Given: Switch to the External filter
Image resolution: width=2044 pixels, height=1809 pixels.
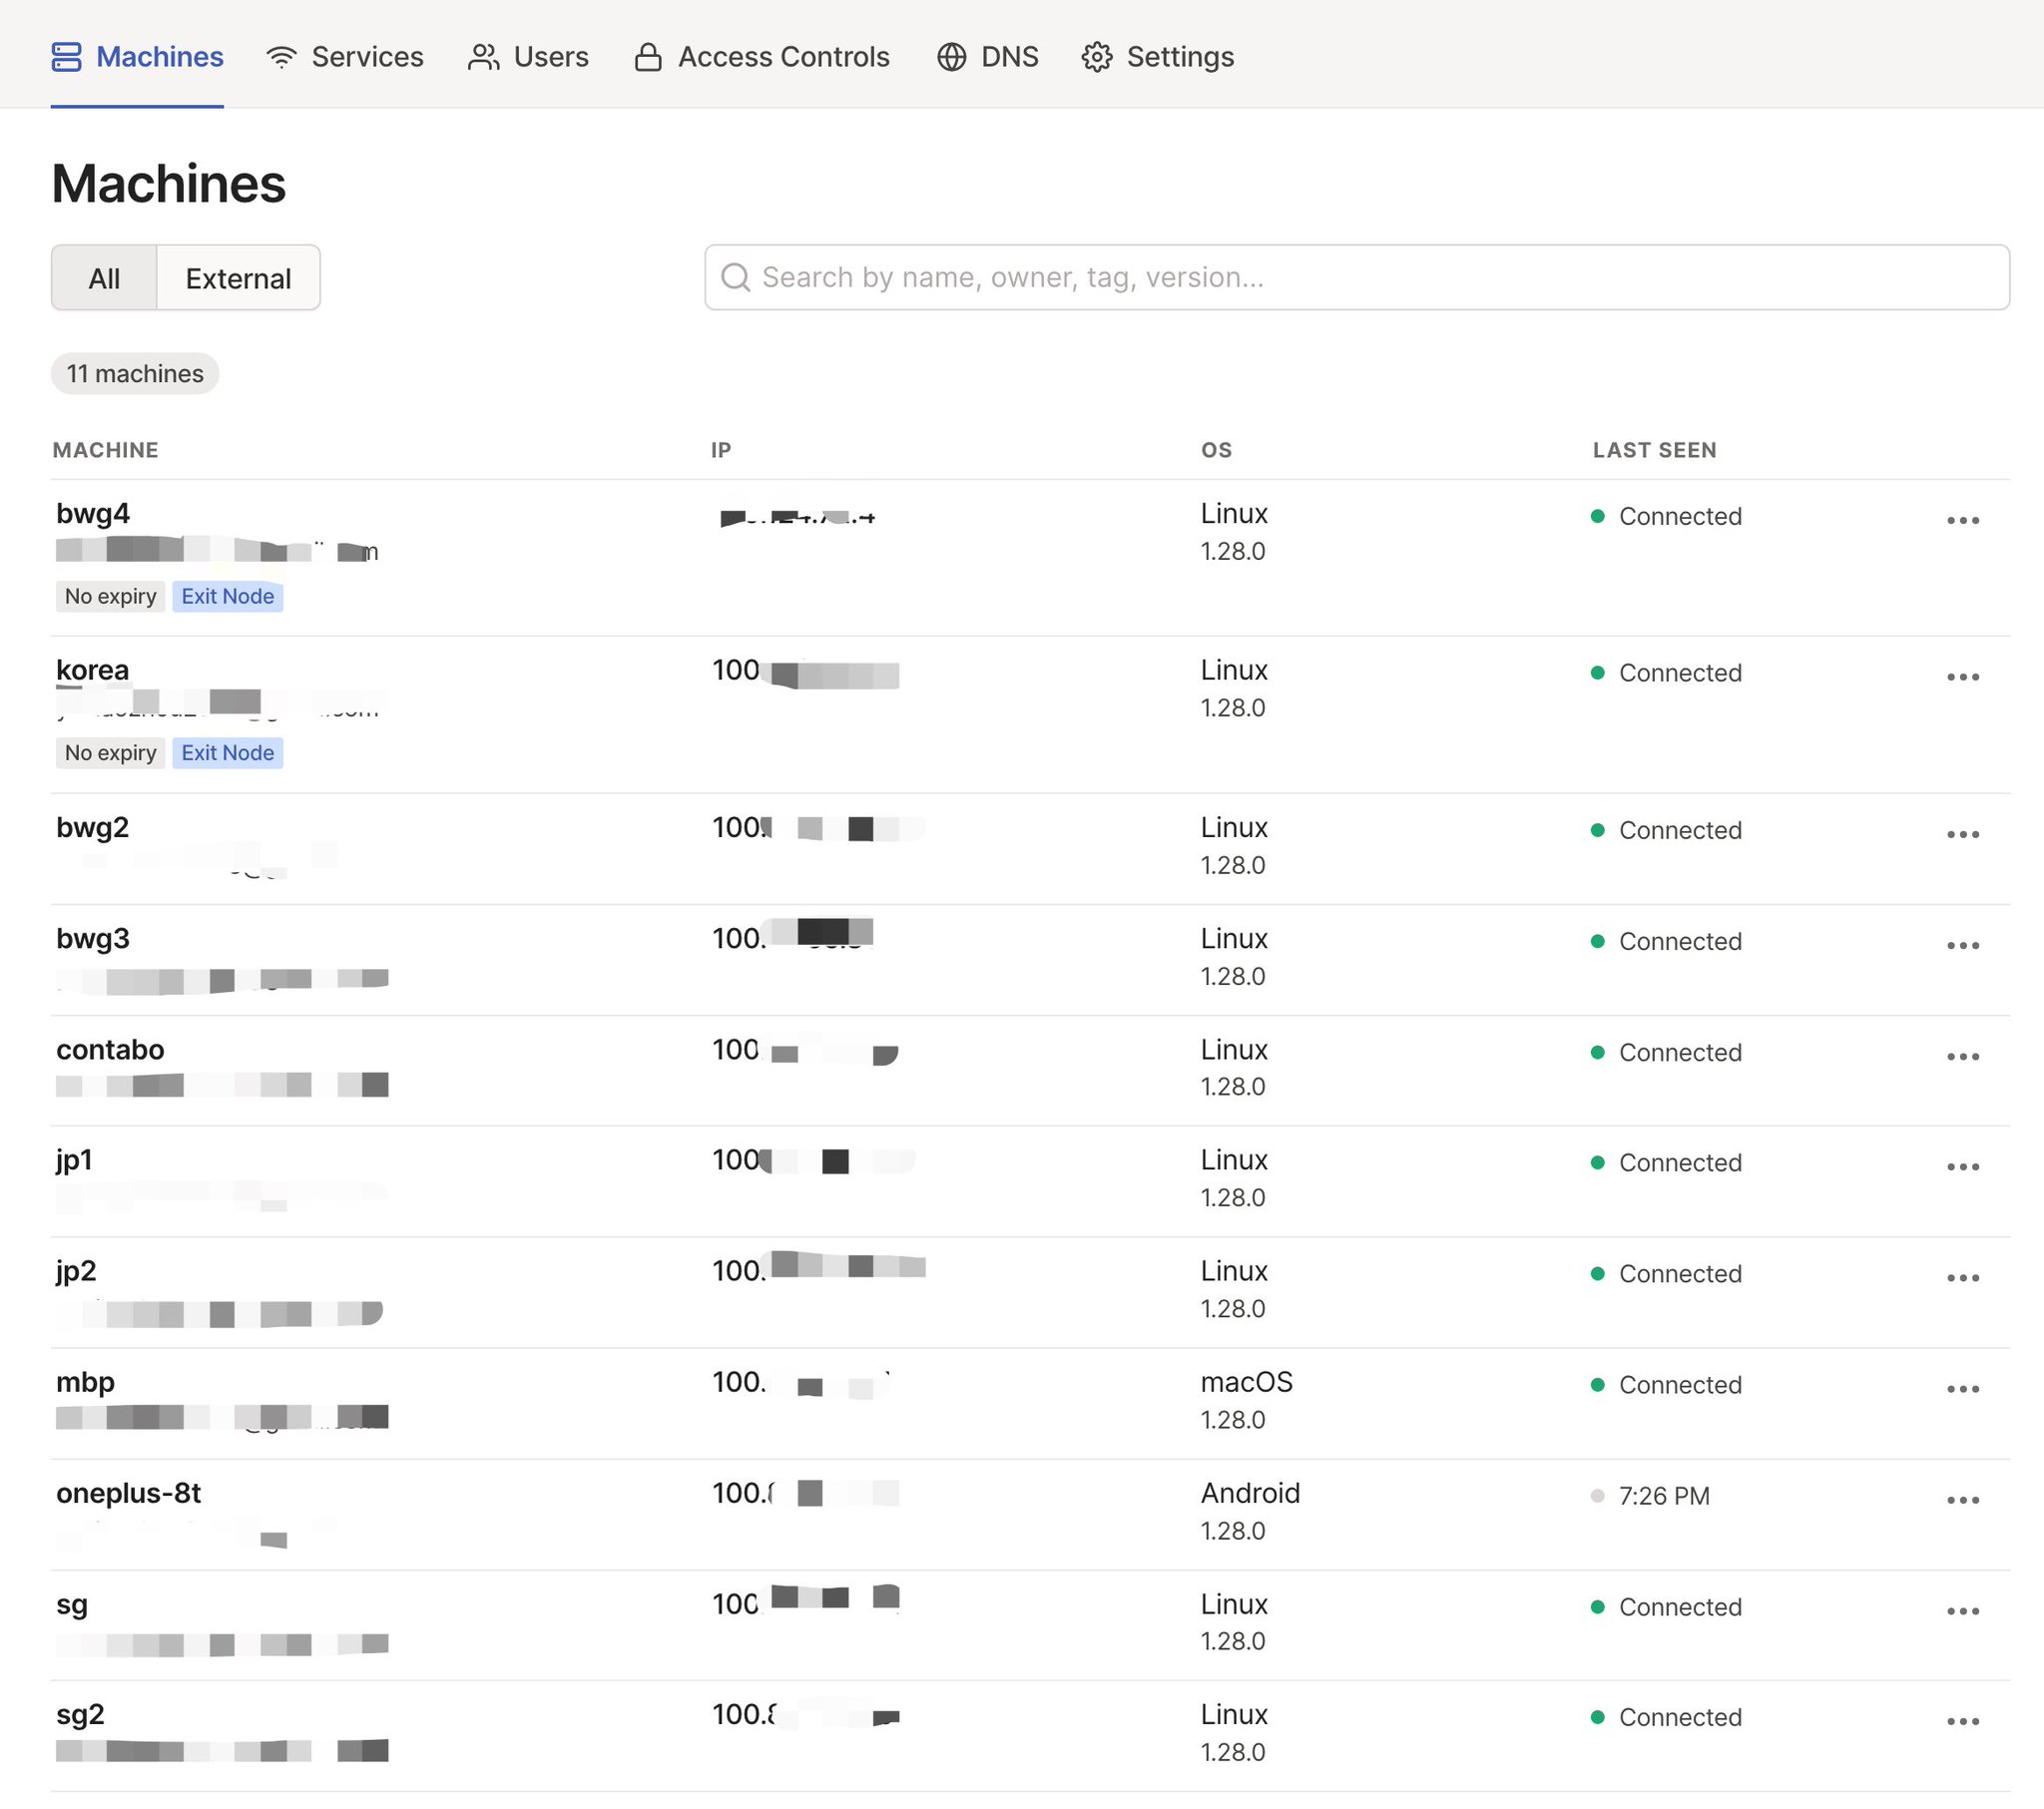Looking at the screenshot, I should pyautogui.click(x=238, y=278).
